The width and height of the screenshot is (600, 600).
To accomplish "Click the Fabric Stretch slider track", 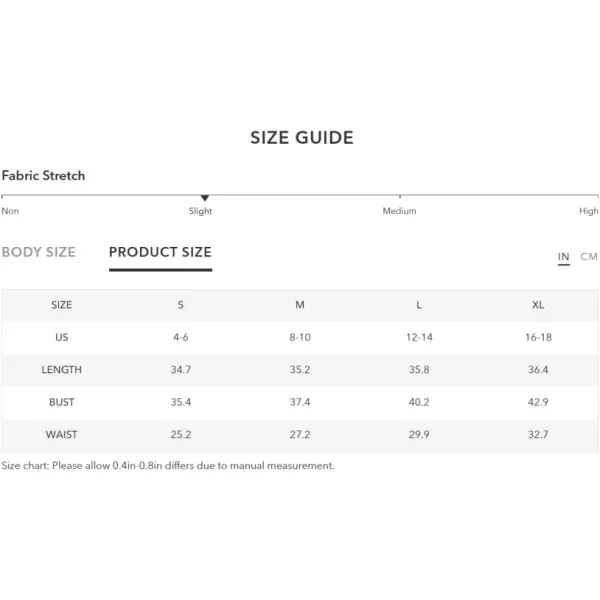I will point(300,196).
